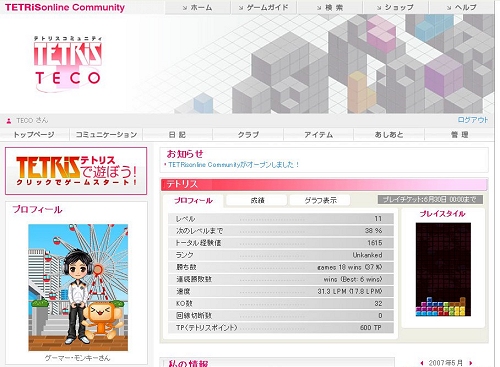Open the ホーム top navigation item
The height and width of the screenshot is (367, 500).
tap(197, 7)
